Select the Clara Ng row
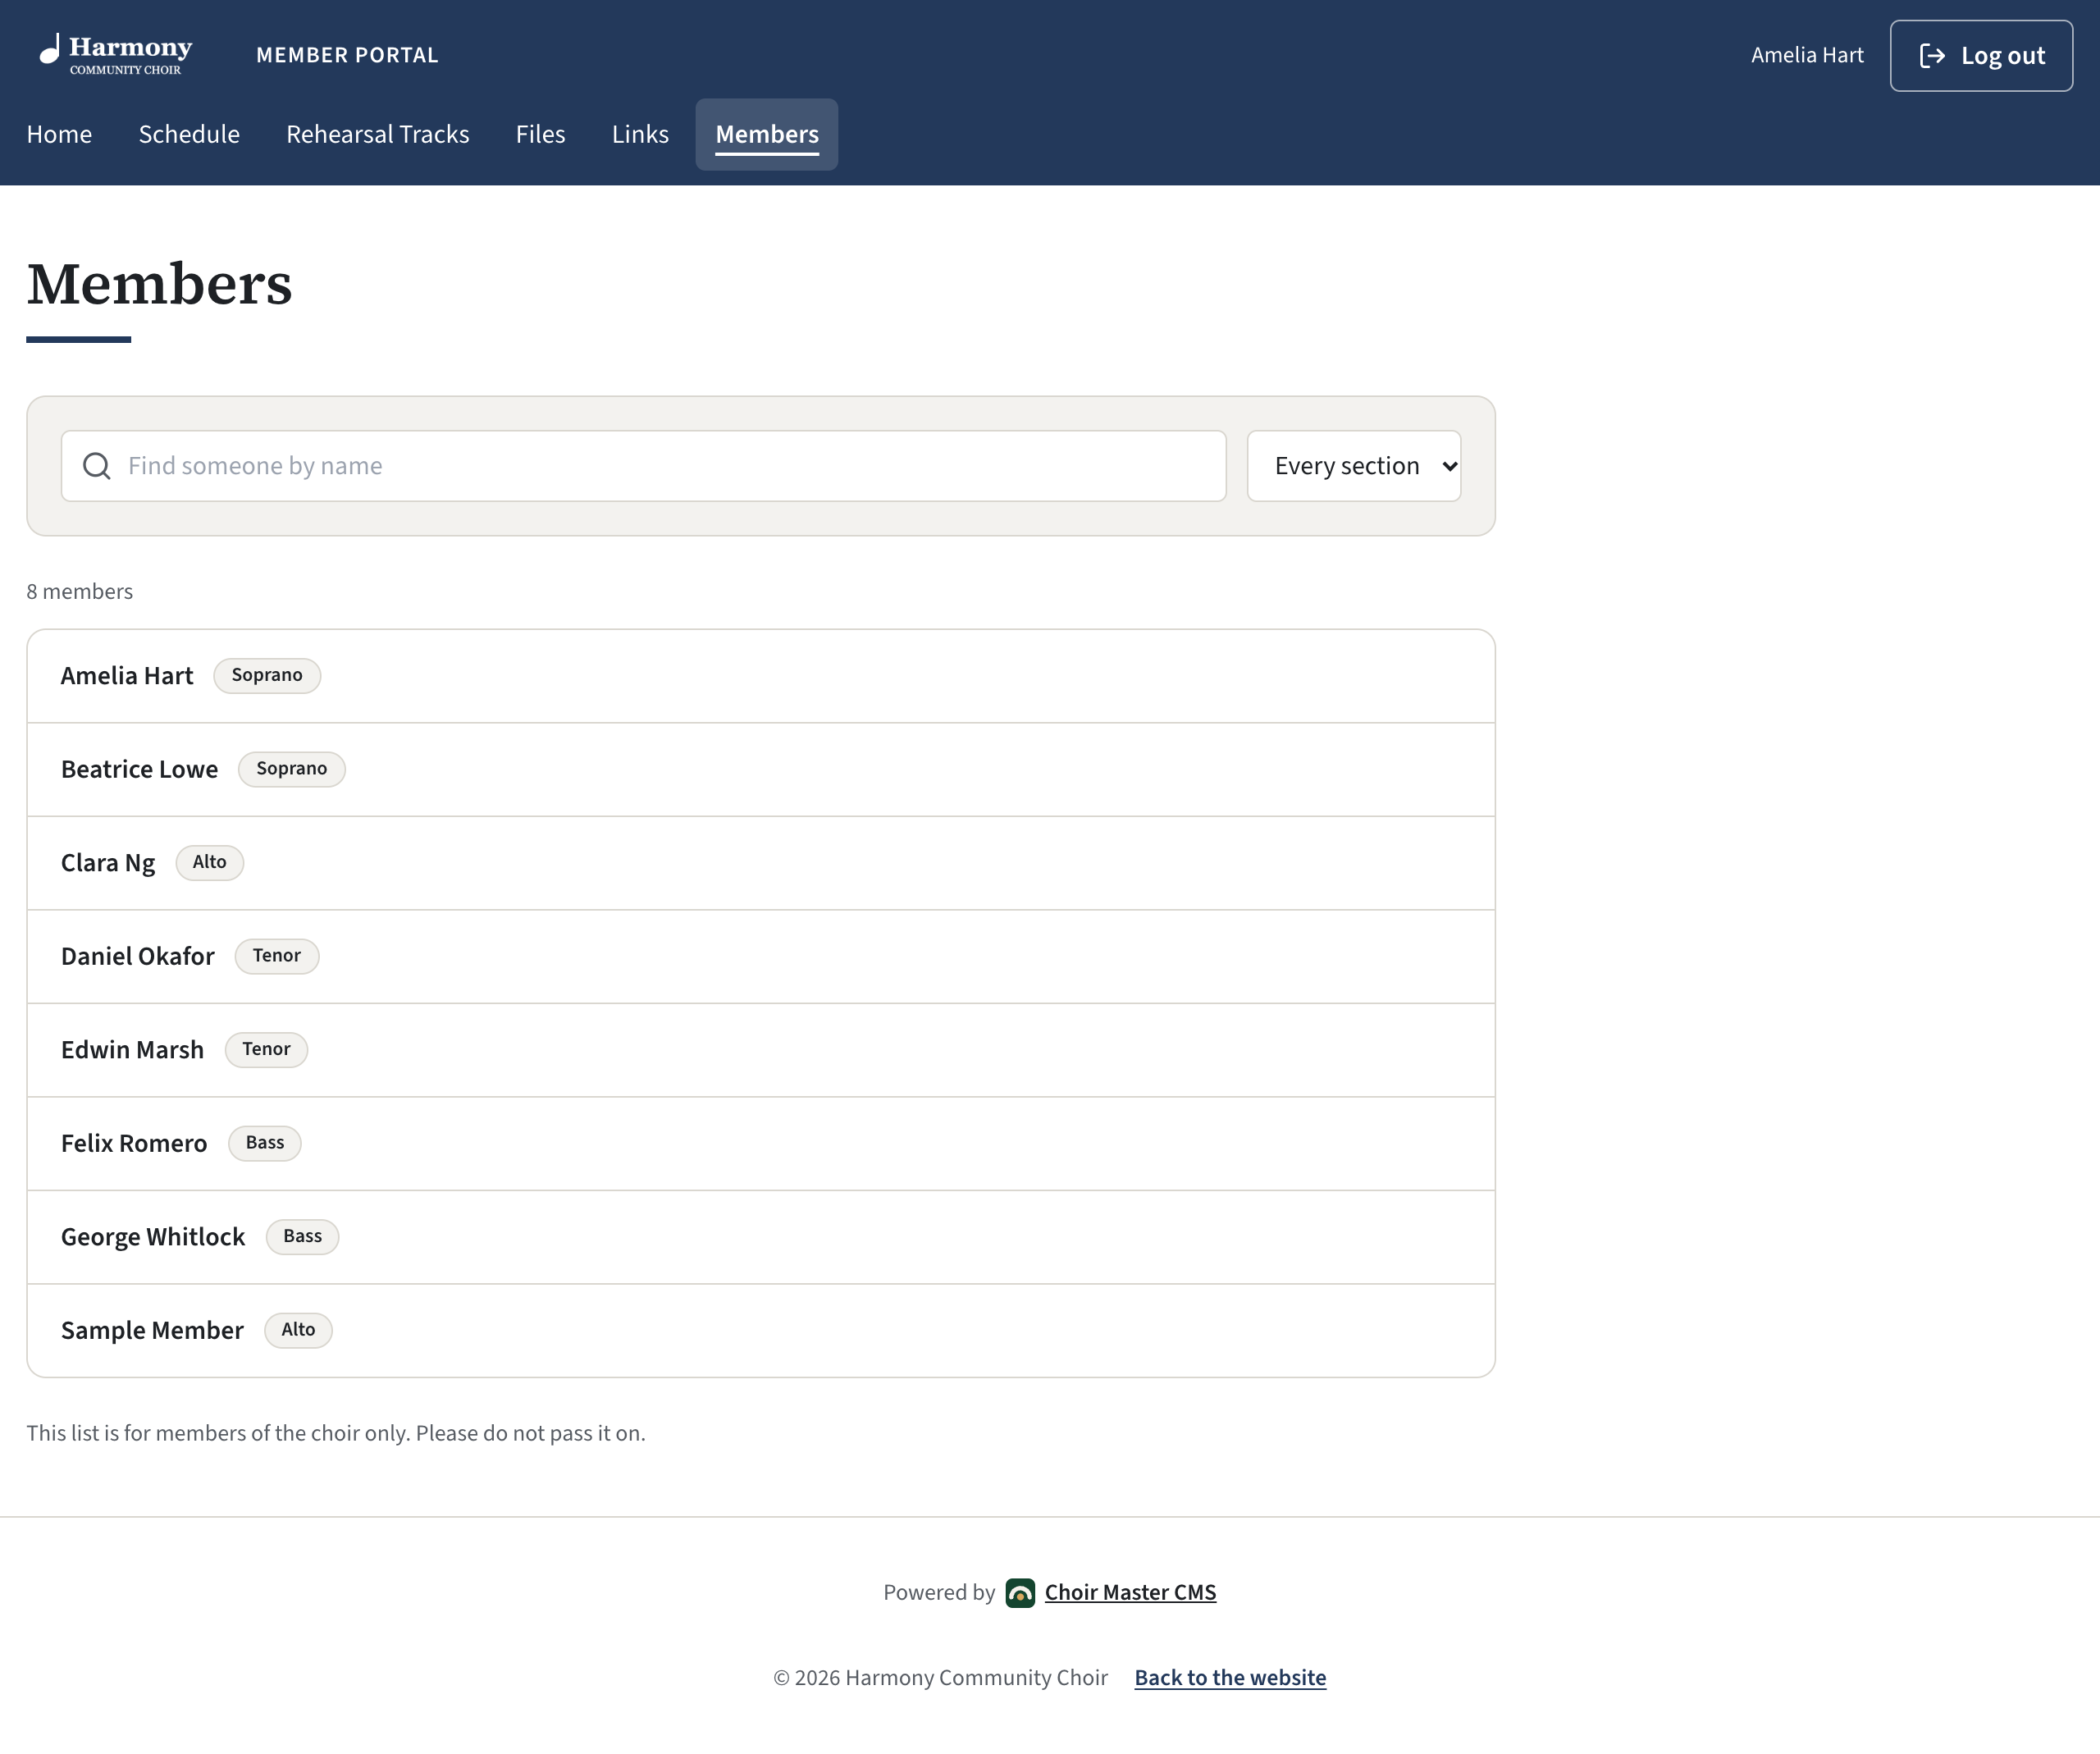2100x1754 pixels. tap(761, 863)
